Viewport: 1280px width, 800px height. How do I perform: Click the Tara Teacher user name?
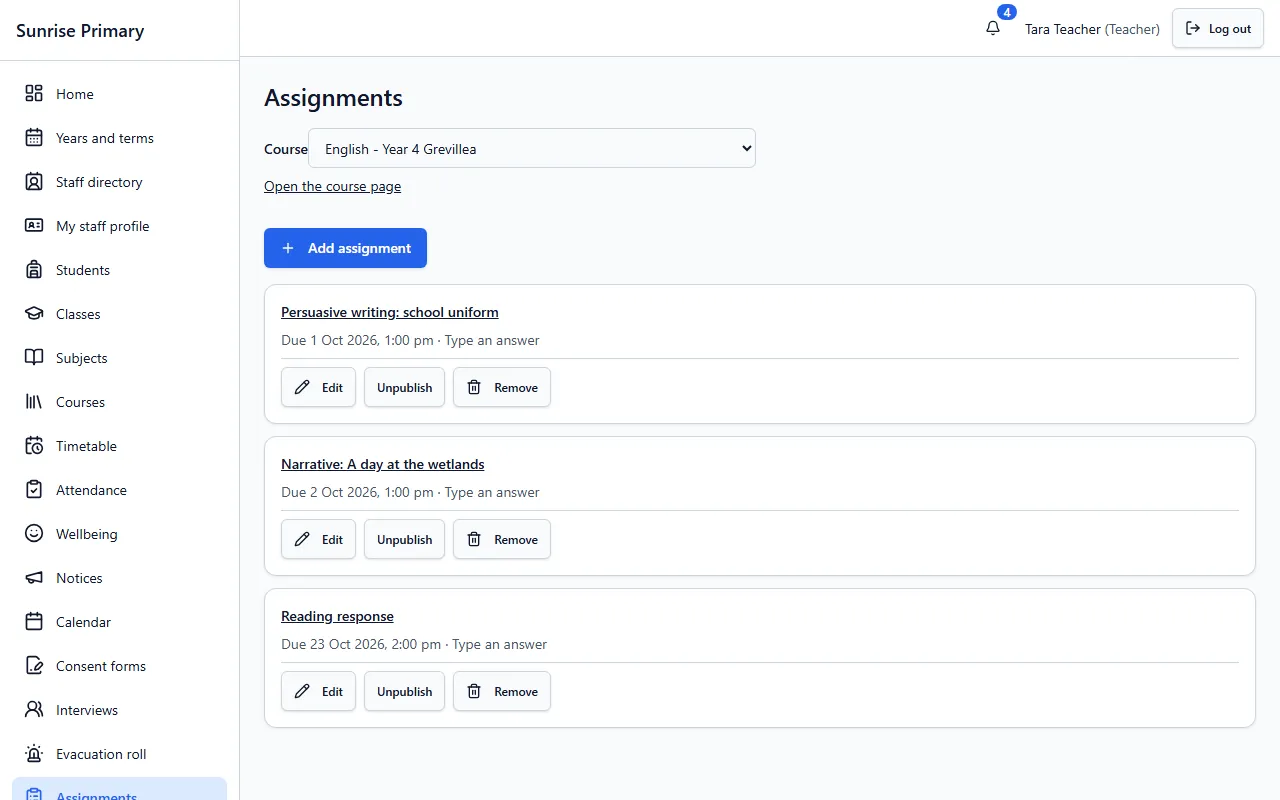(1063, 29)
